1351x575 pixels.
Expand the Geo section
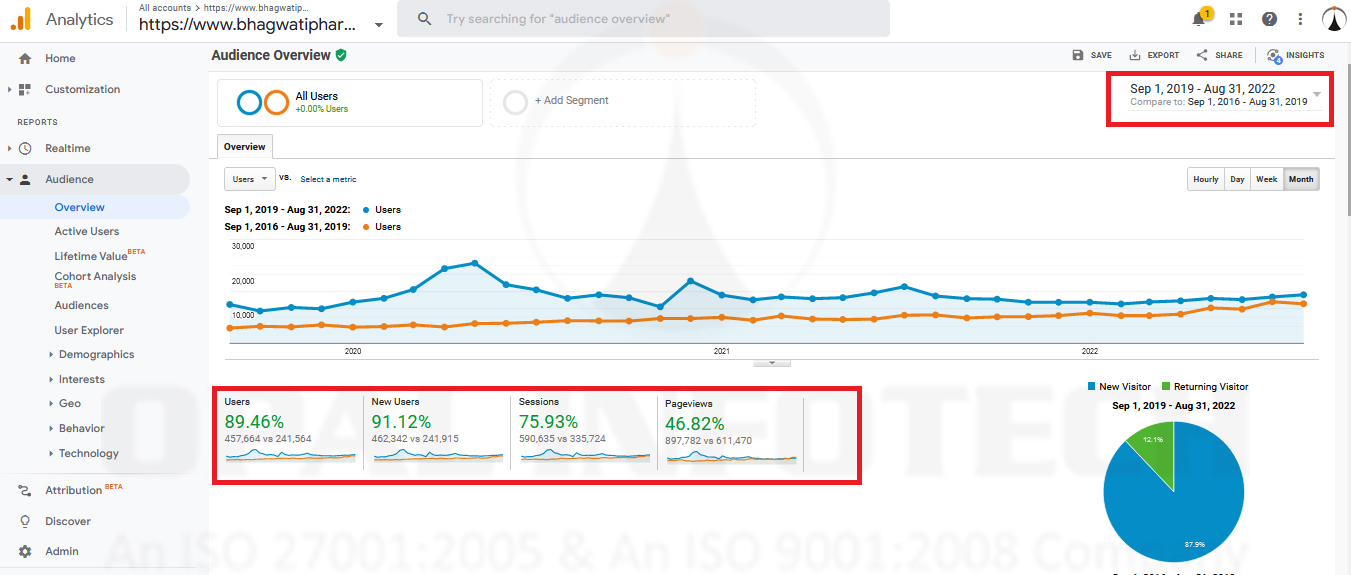pyautogui.click(x=51, y=403)
